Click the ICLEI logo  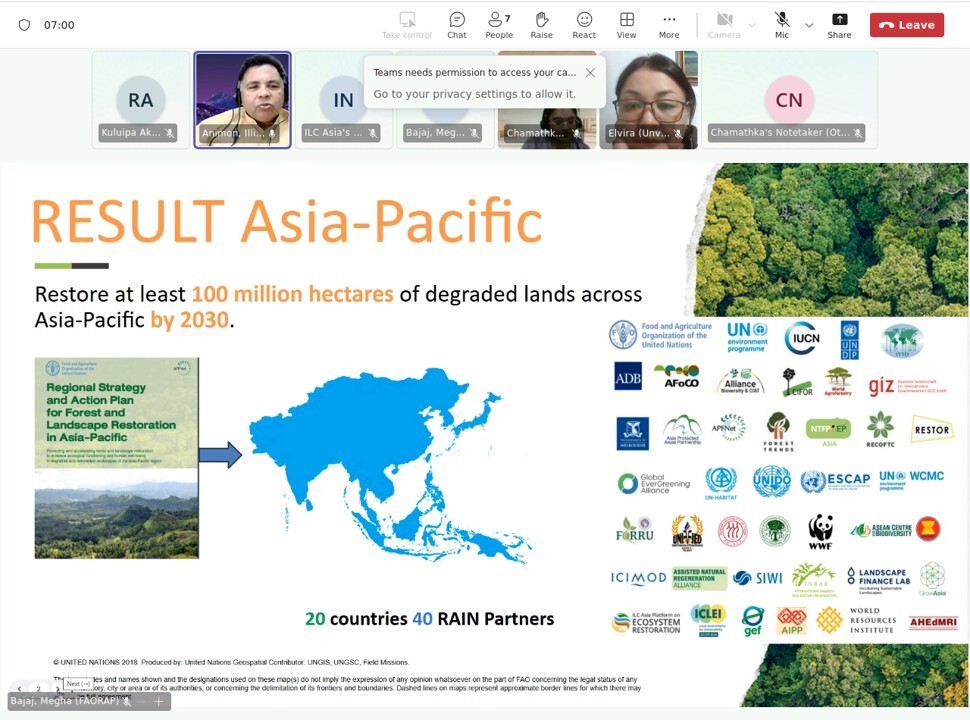point(708,620)
